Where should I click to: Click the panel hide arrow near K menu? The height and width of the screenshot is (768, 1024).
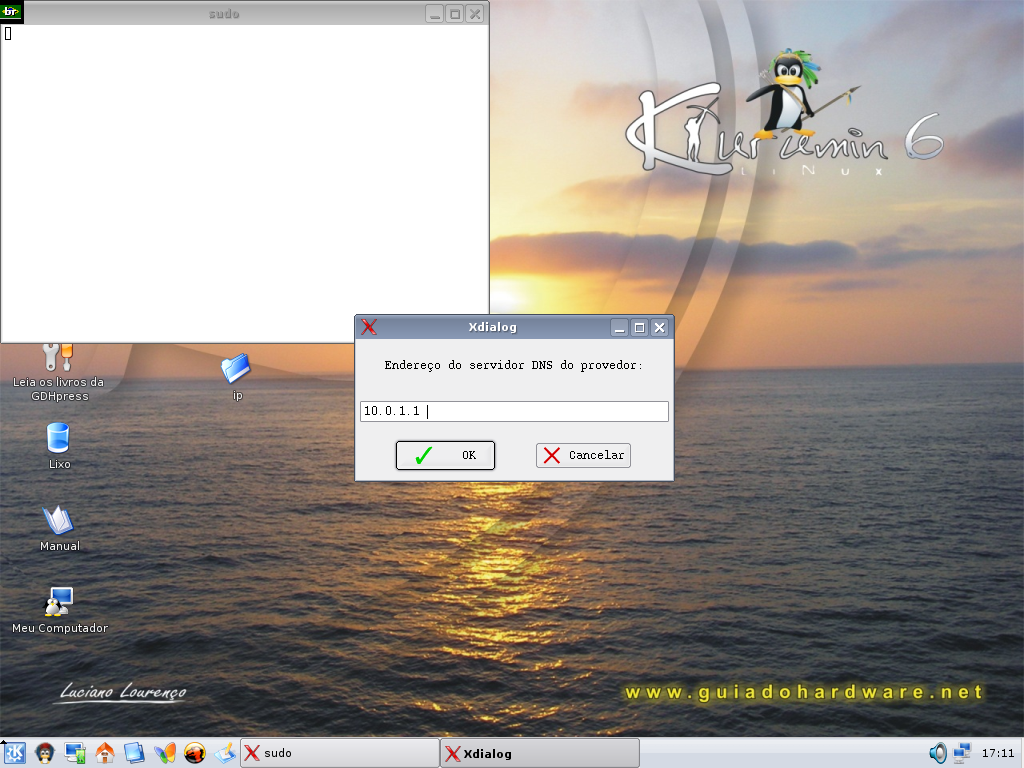click(3, 742)
